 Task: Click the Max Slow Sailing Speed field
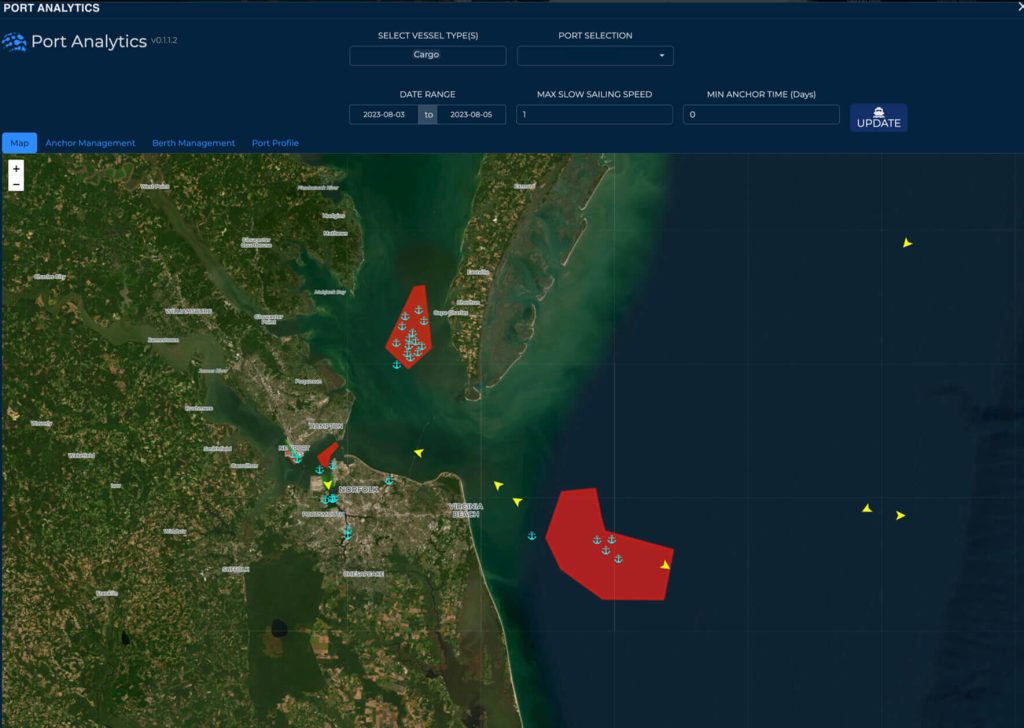click(594, 115)
